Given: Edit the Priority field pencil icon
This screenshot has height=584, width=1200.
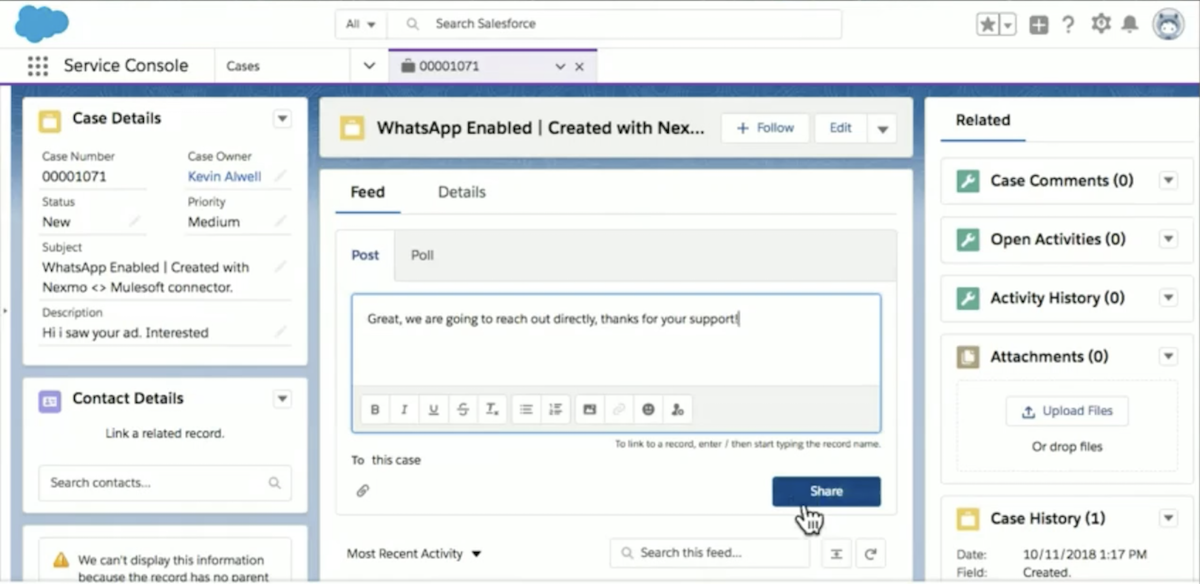Looking at the screenshot, I should click(281, 222).
